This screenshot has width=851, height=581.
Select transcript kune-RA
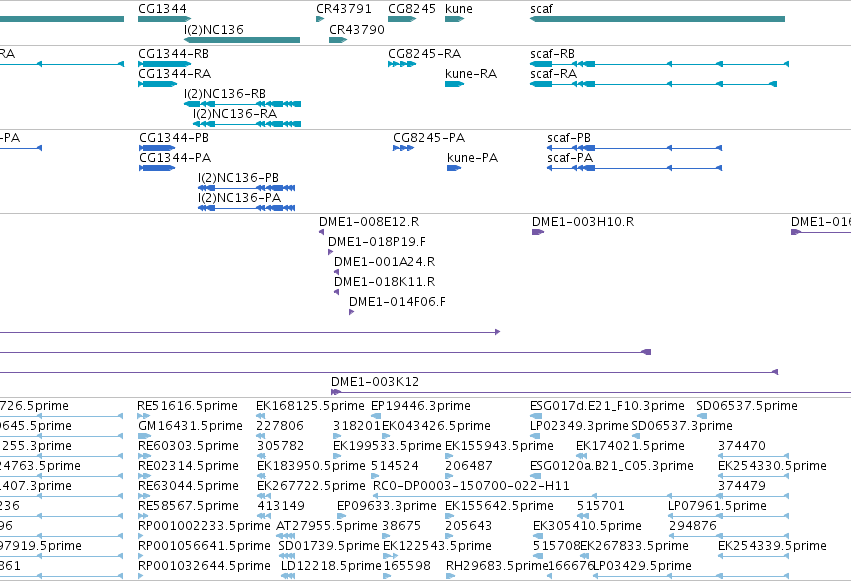click(471, 74)
